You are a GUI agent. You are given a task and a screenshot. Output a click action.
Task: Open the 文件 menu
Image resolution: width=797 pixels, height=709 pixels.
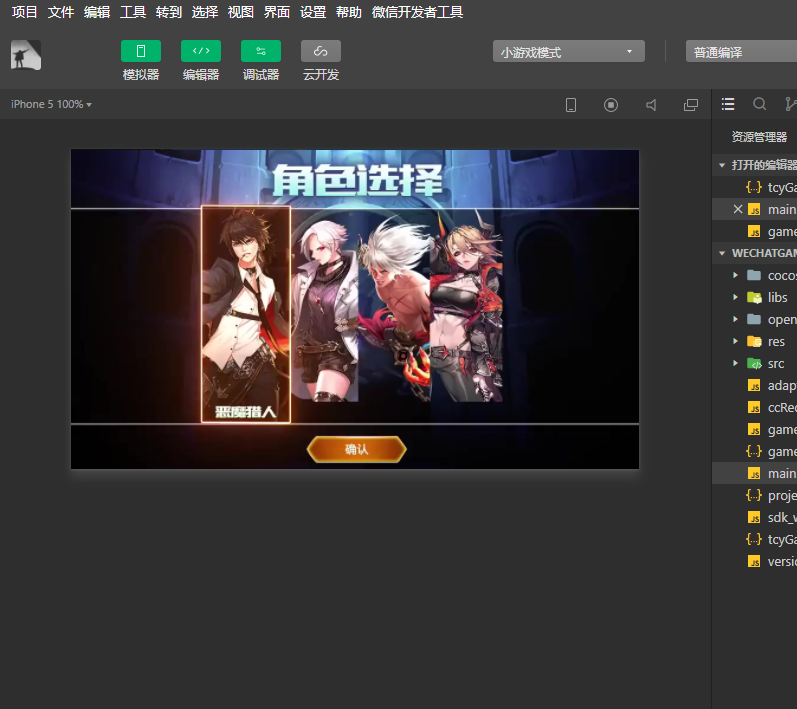coord(60,12)
